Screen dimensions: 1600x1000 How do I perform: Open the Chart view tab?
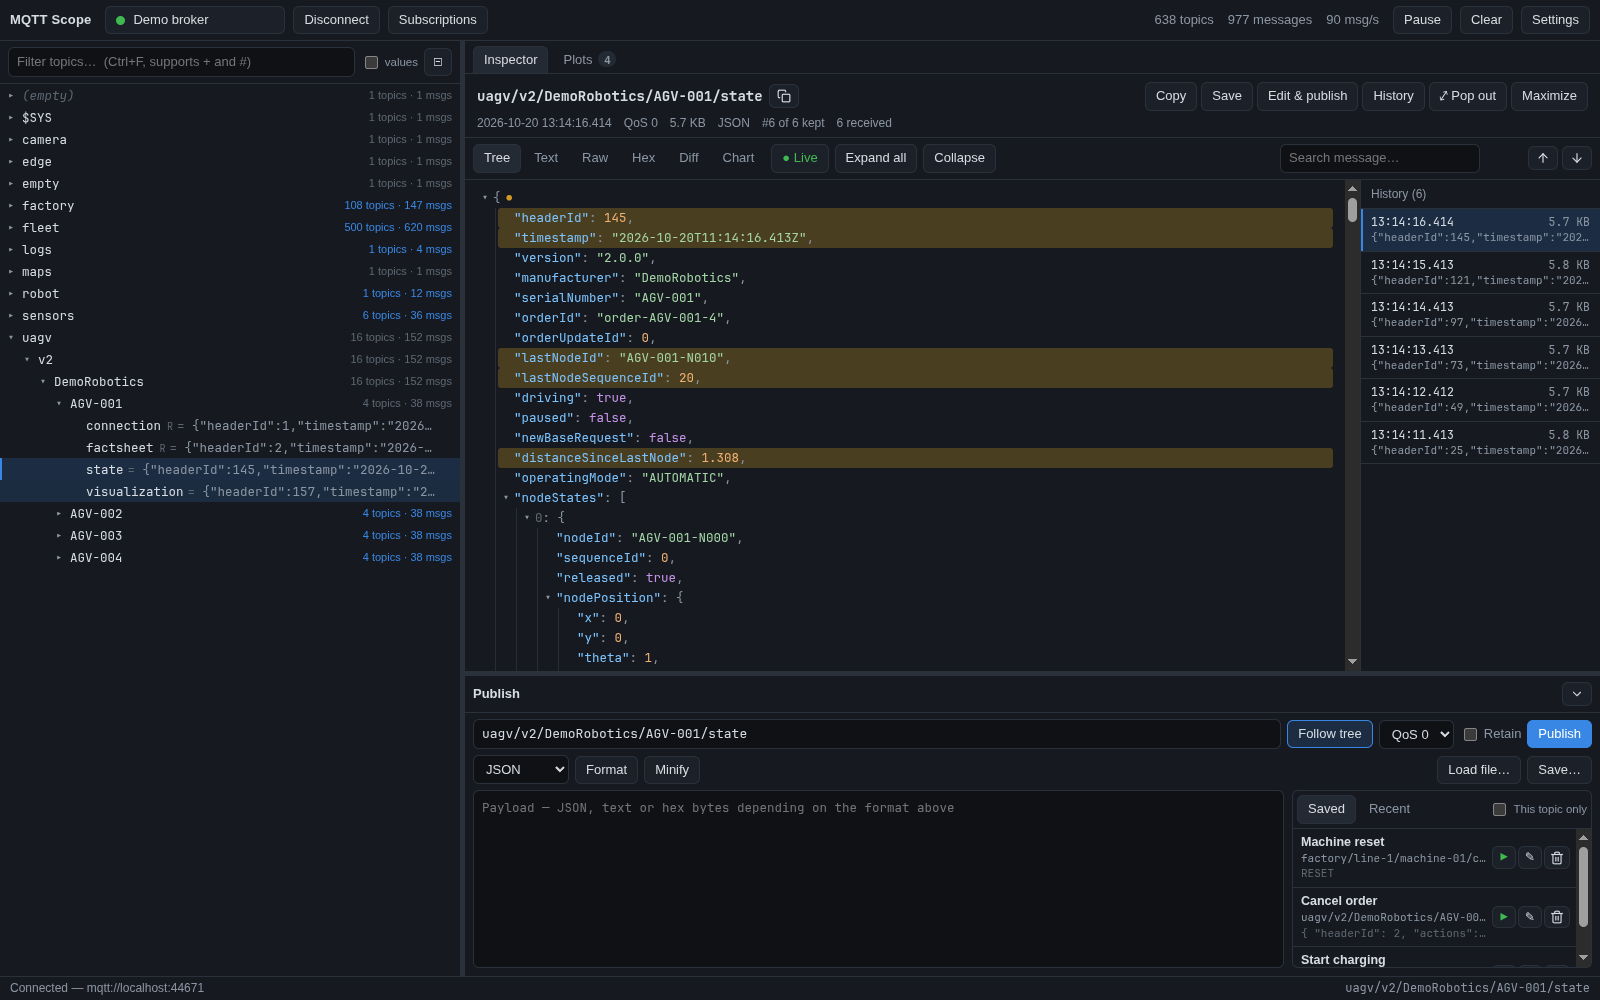pyautogui.click(x=738, y=158)
